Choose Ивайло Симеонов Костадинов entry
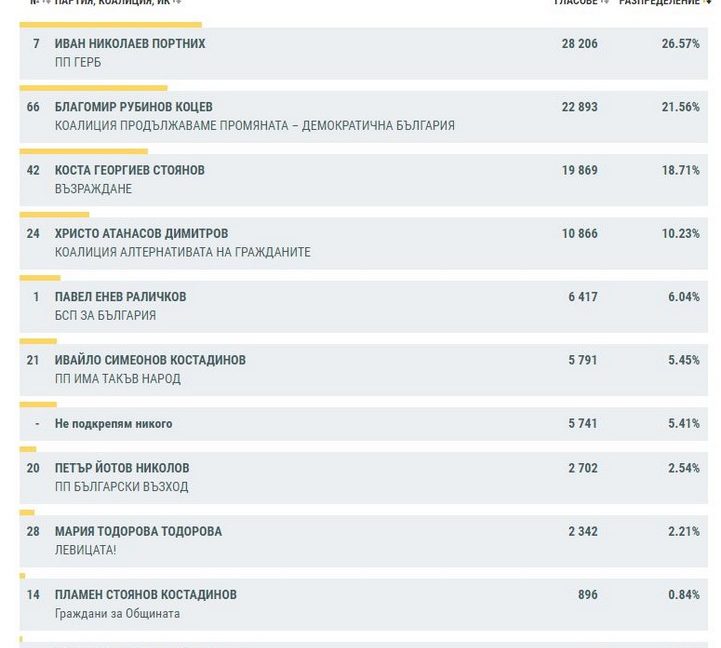 click(150, 360)
